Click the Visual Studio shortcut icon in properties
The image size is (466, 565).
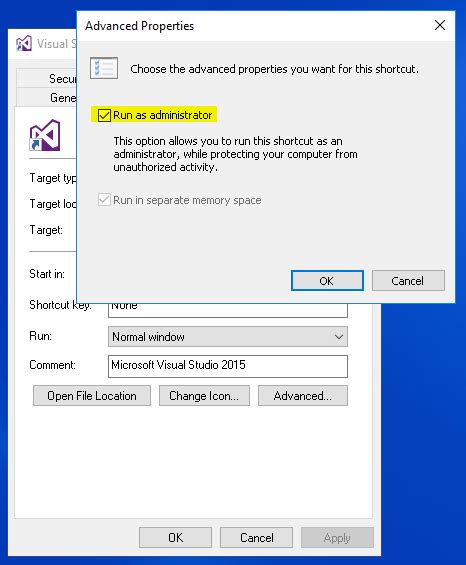[x=45, y=135]
